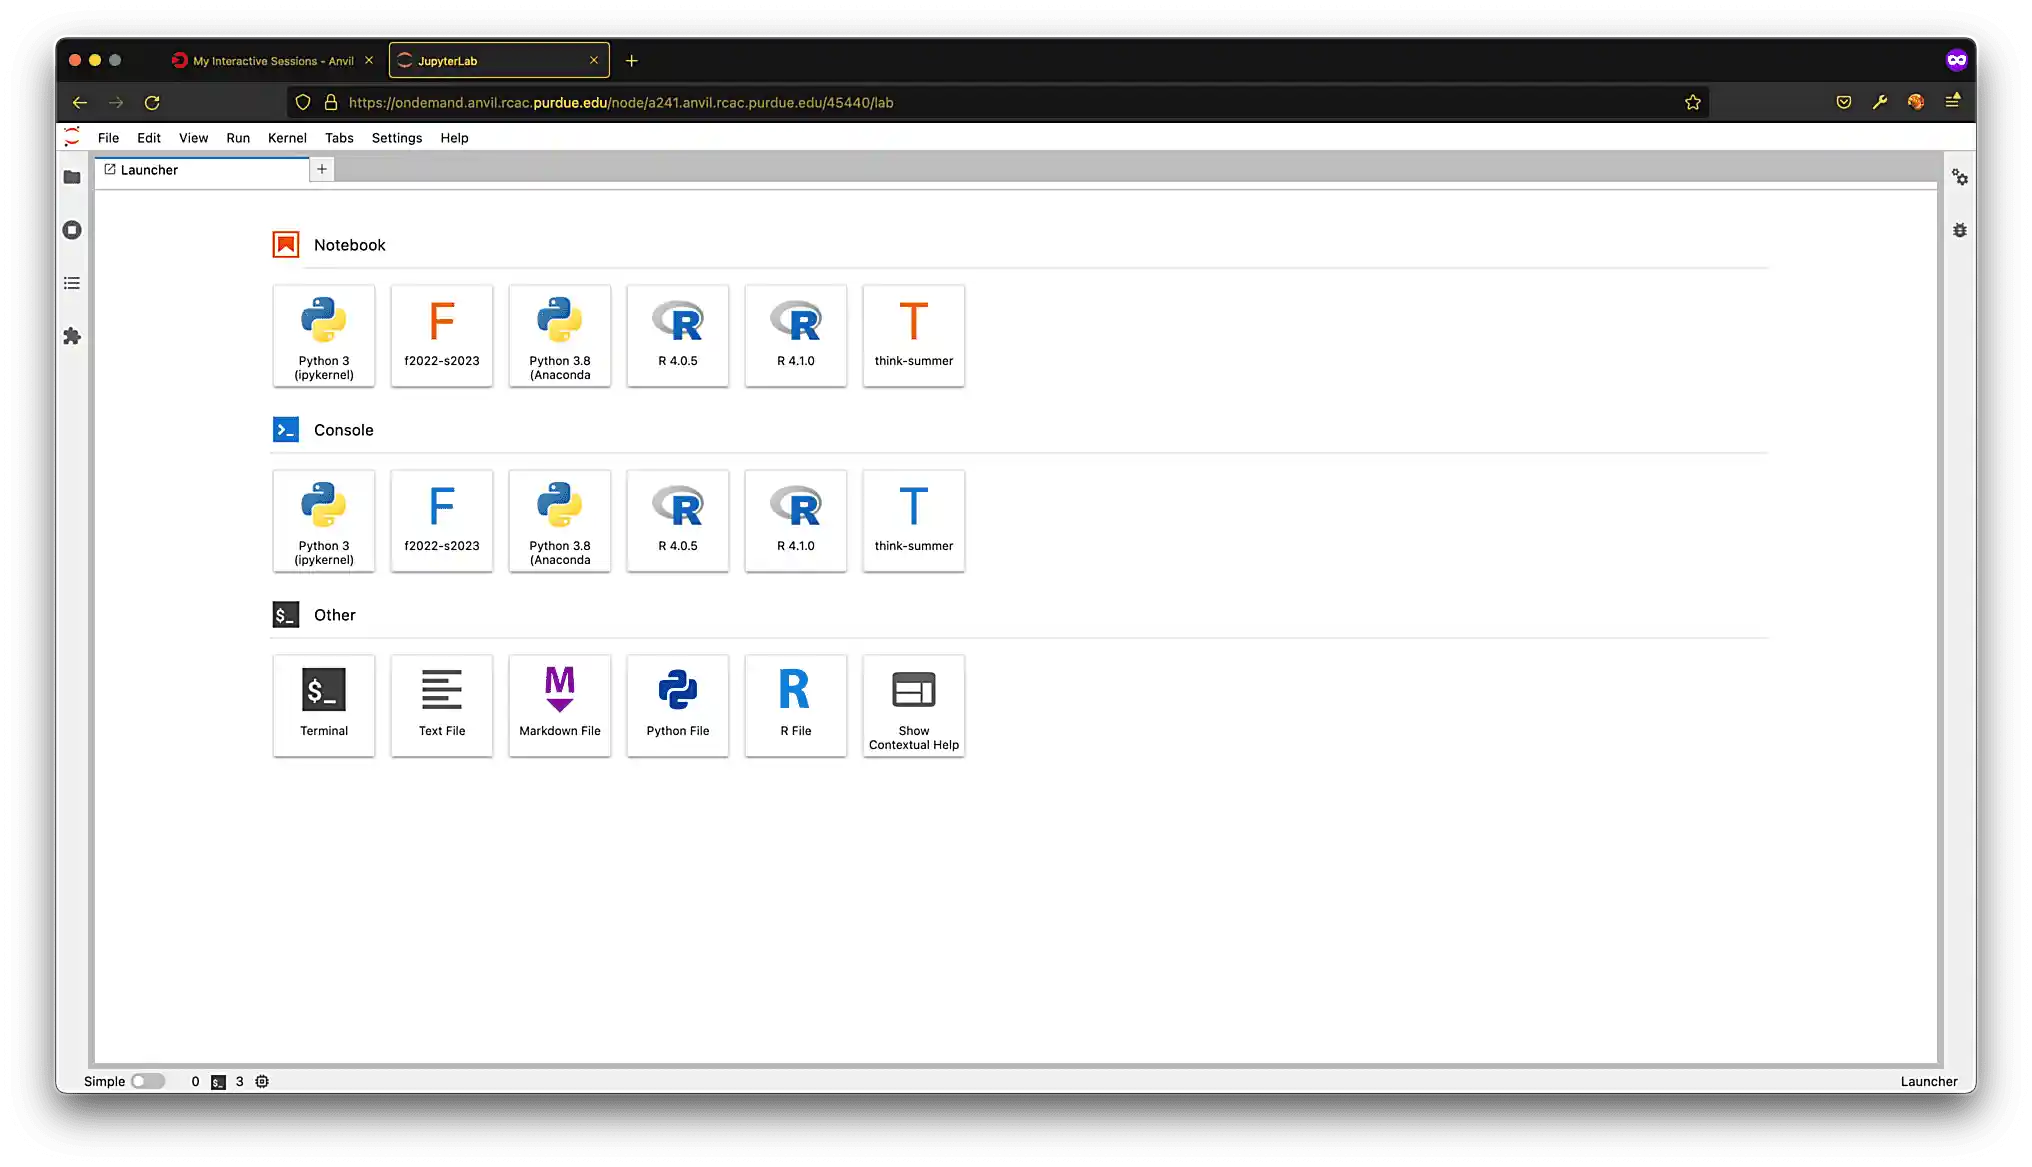Launch the f2022-s2023 notebook kernel
Image resolution: width=2032 pixels, height=1167 pixels.
(x=442, y=335)
